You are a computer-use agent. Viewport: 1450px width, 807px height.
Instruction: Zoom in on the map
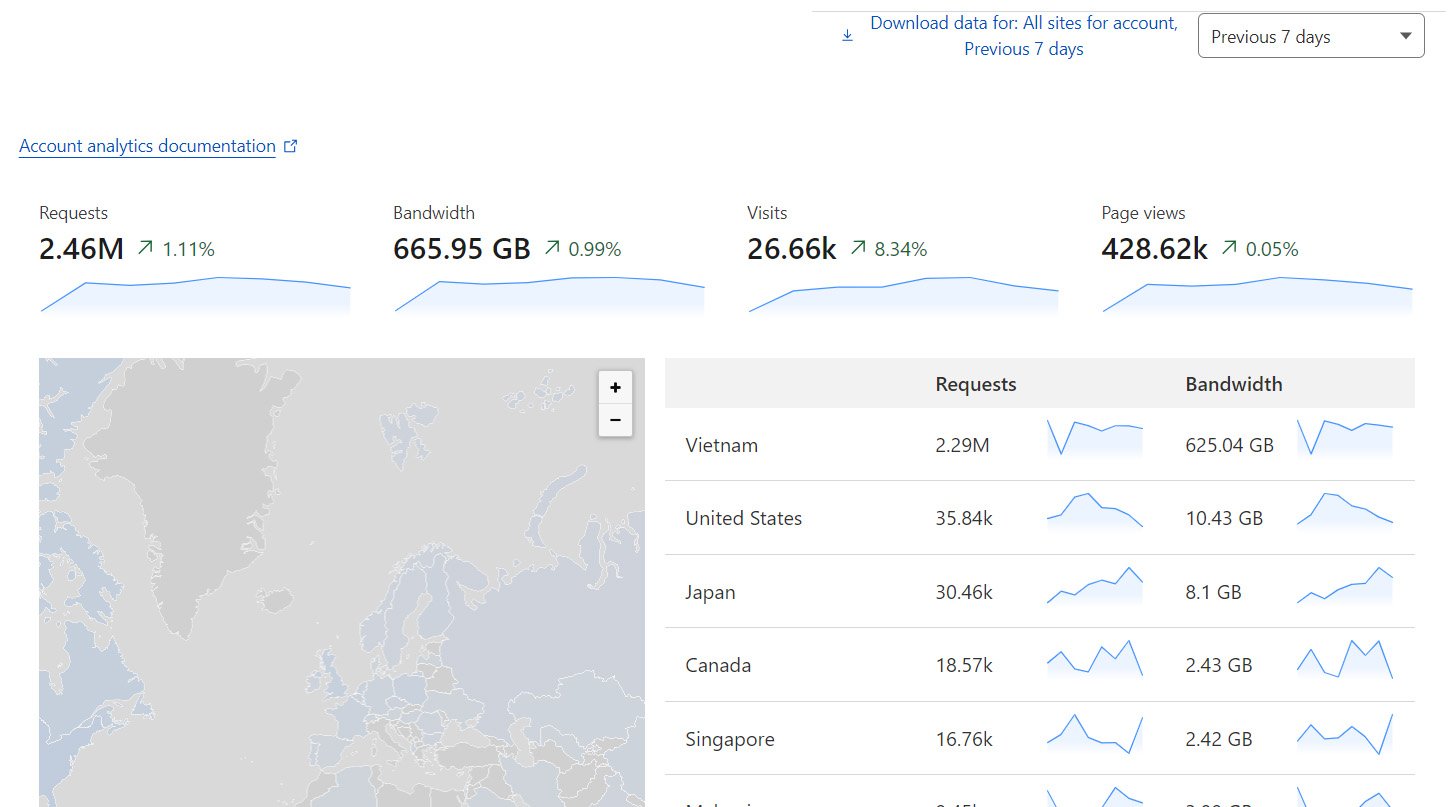pos(615,387)
